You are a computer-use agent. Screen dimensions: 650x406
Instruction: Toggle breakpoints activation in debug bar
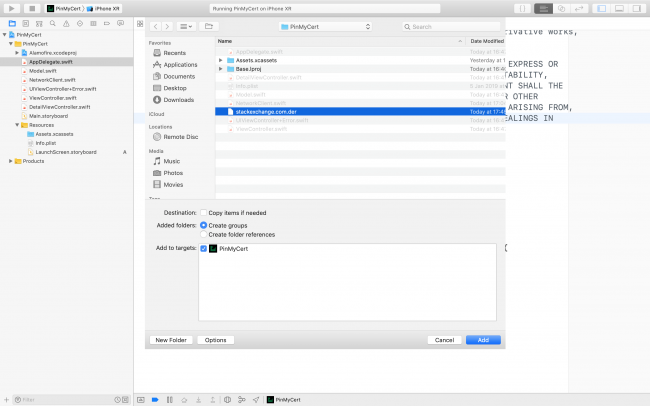155,400
